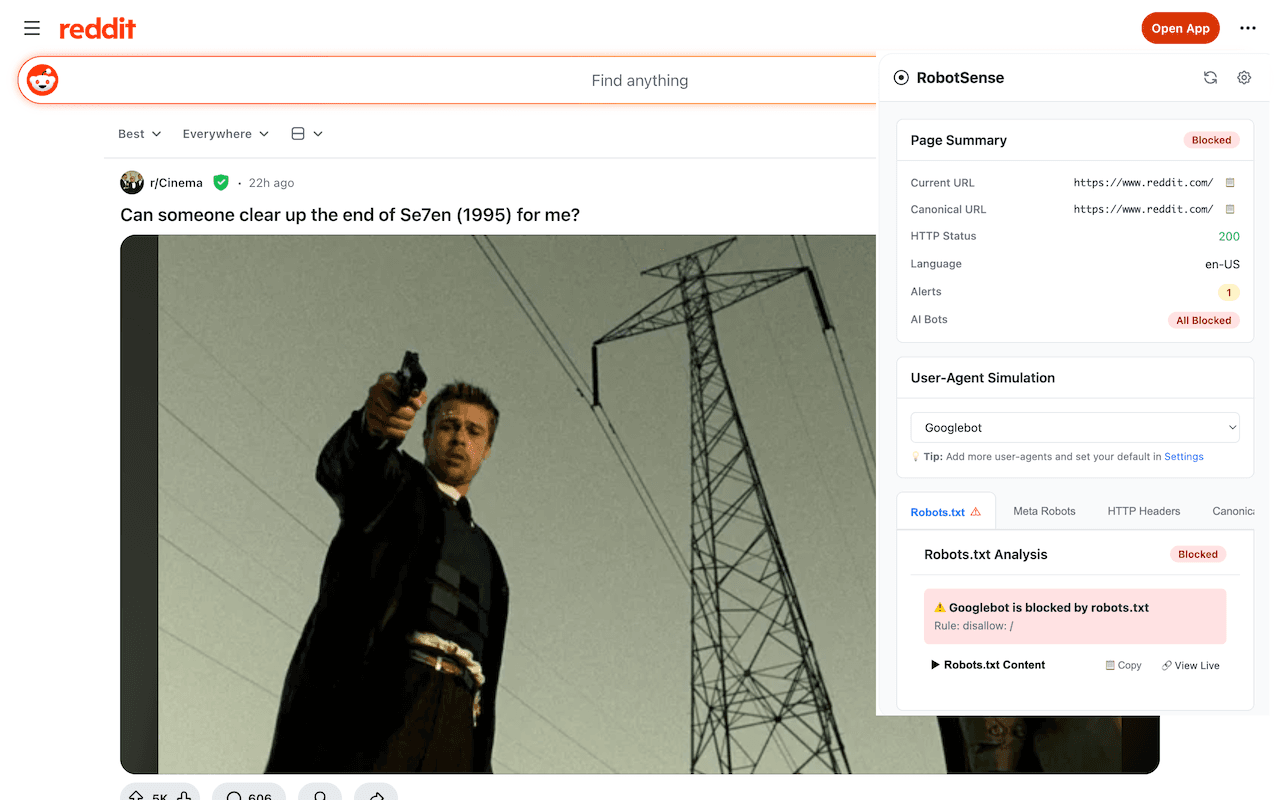Click the Open App button
This screenshot has width=1280, height=800.
[1180, 28]
